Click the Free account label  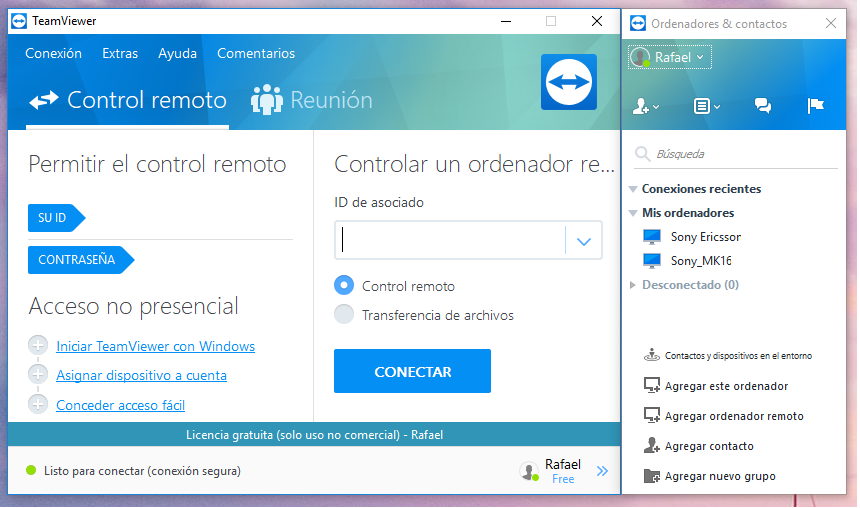click(563, 479)
